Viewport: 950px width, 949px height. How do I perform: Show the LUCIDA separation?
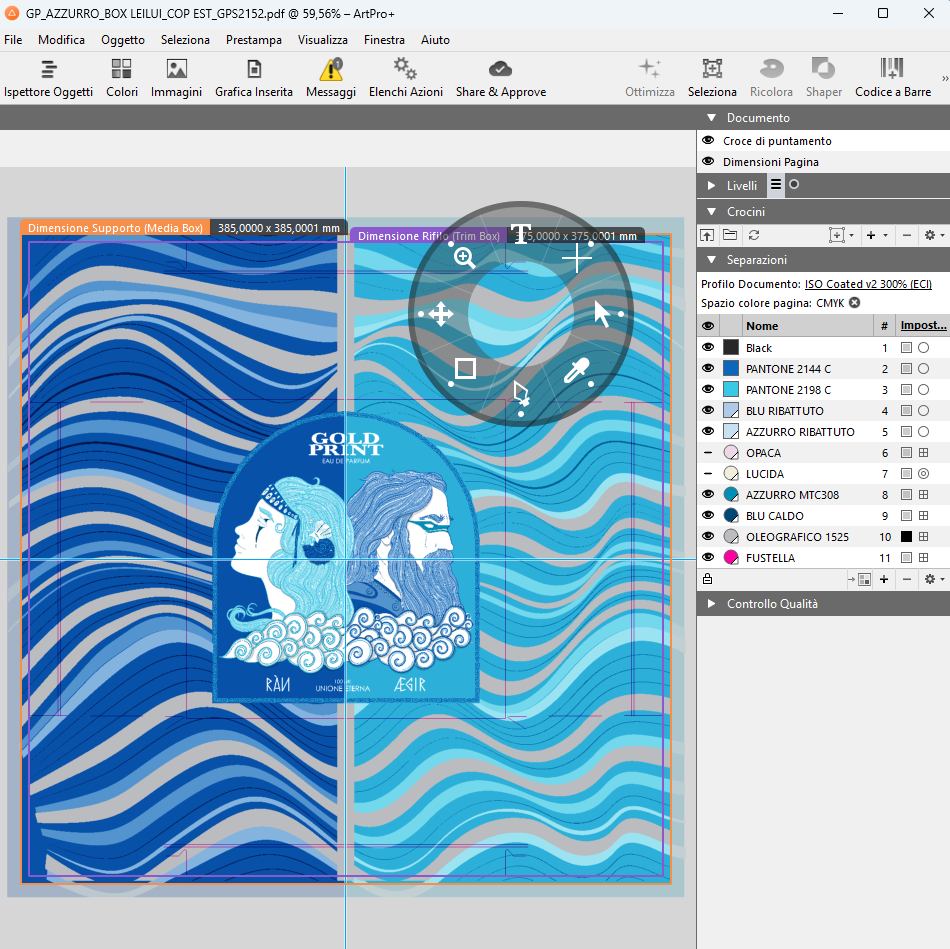click(x=708, y=473)
